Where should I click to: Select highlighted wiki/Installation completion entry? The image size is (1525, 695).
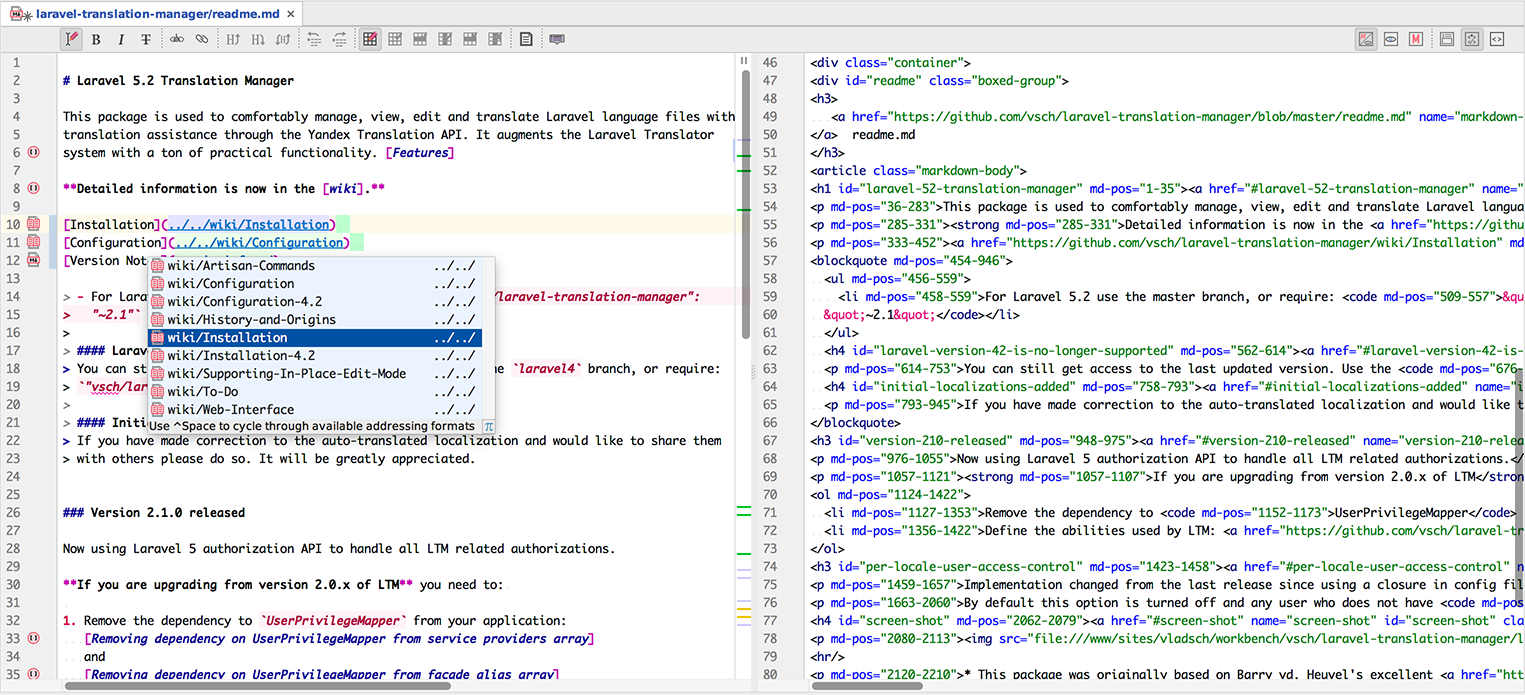(x=315, y=338)
